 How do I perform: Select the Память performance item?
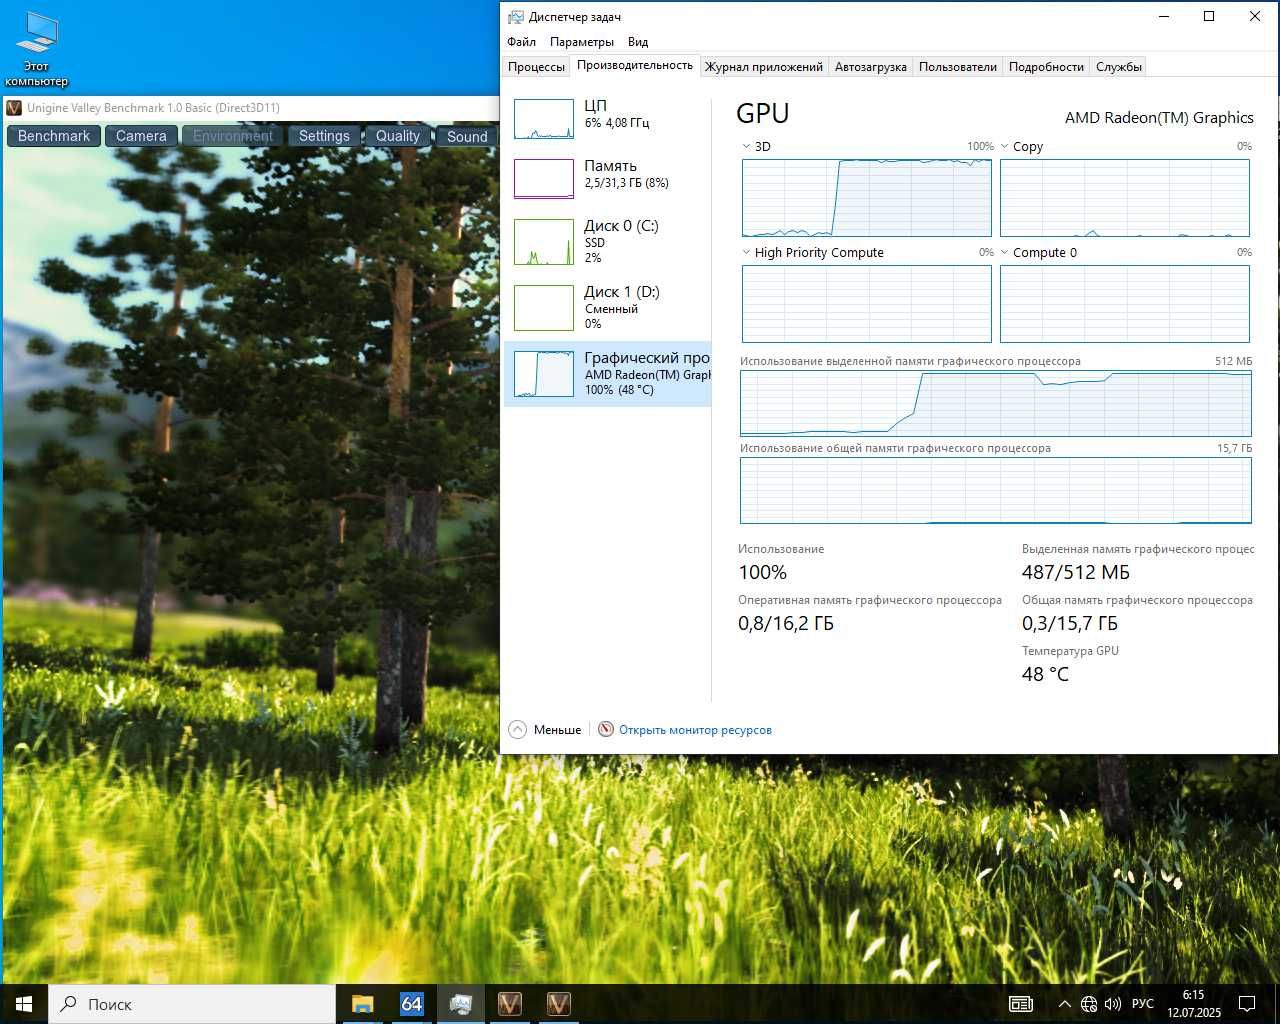[x=607, y=178]
